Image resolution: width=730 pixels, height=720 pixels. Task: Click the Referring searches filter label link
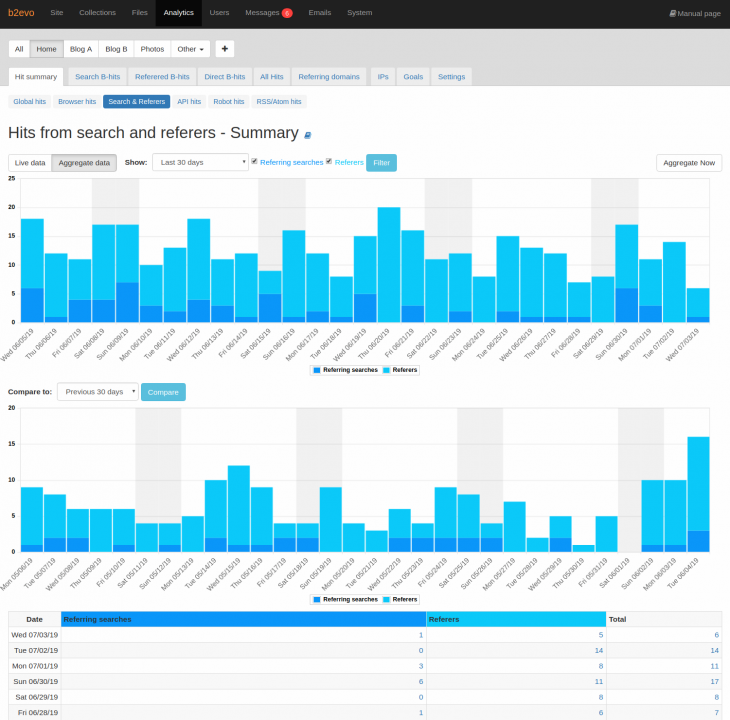click(291, 162)
